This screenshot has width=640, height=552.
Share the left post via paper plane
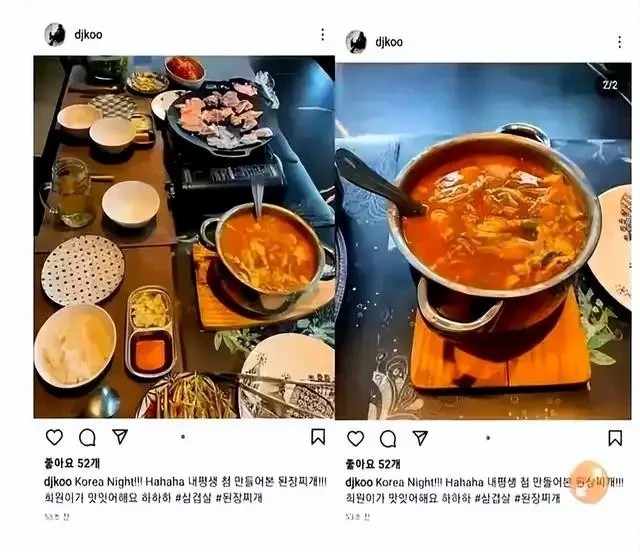[x=120, y=436]
